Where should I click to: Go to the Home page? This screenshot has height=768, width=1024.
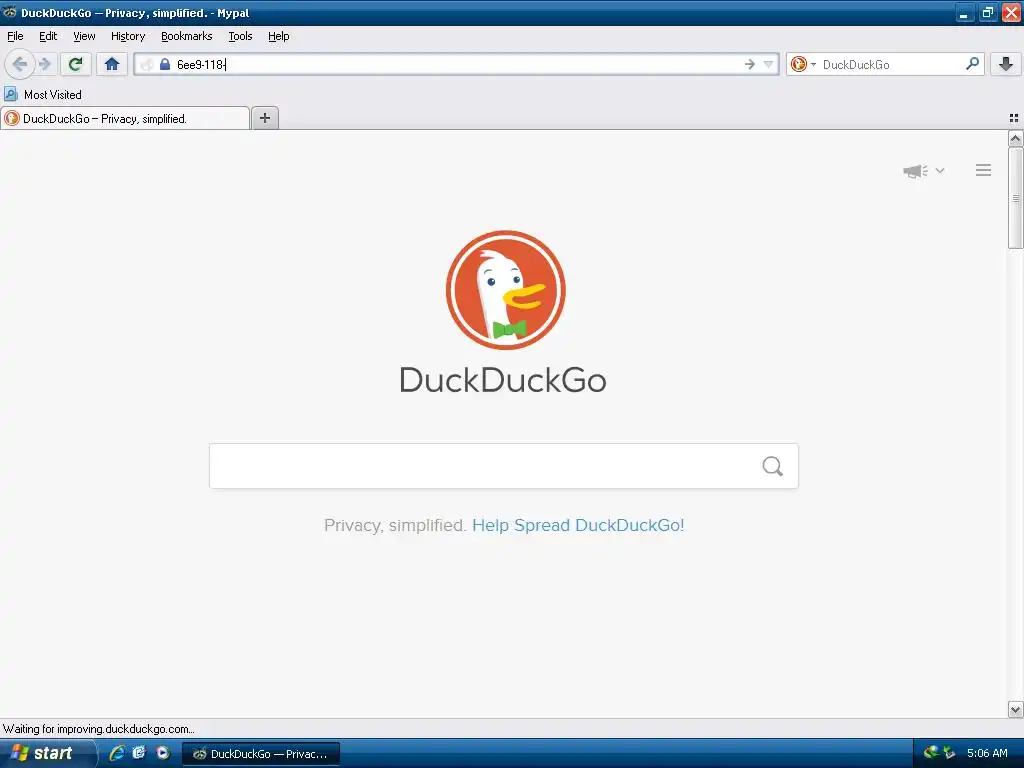click(x=112, y=64)
